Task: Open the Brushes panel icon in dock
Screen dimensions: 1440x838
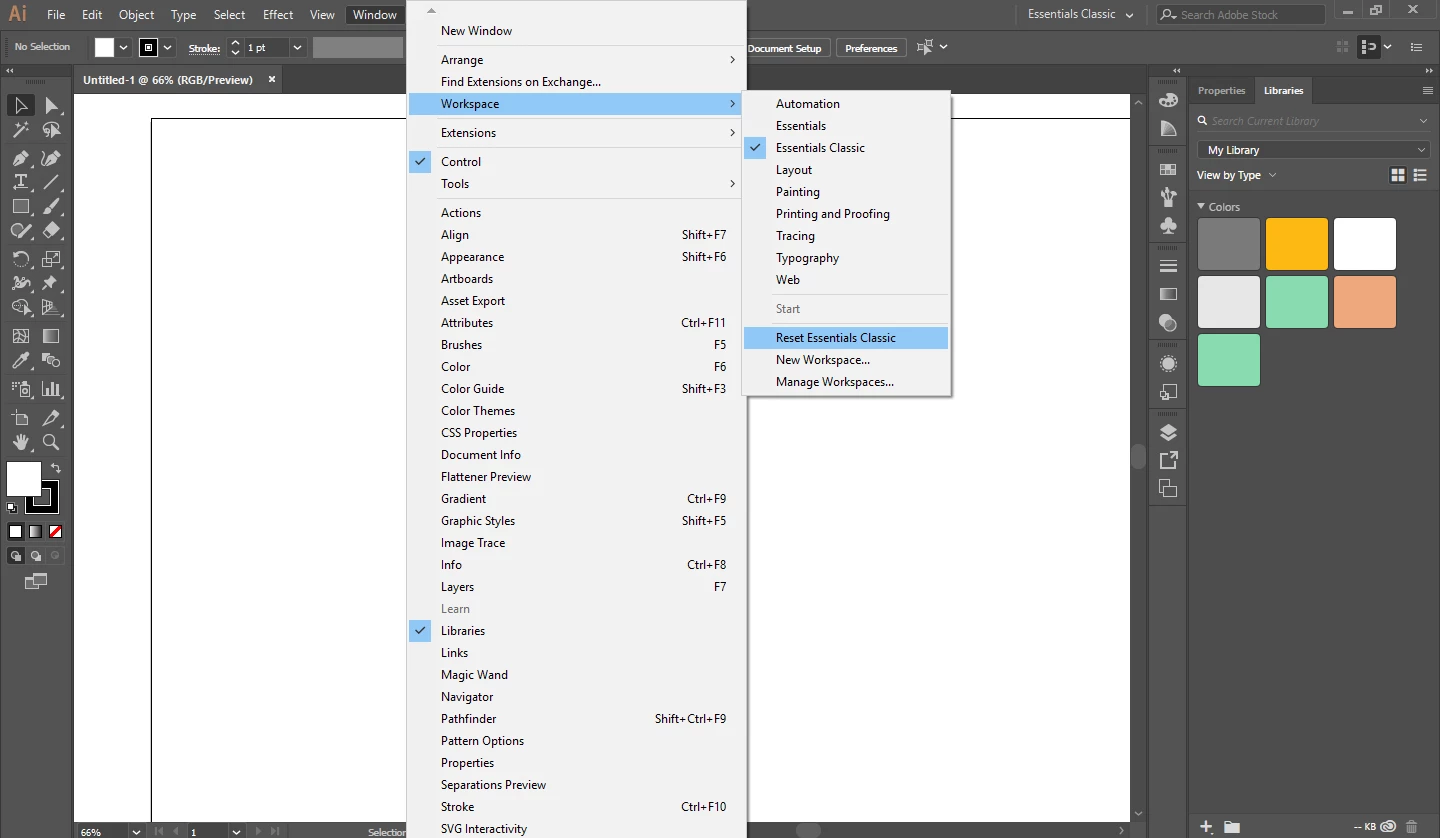Action: pyautogui.click(x=1168, y=198)
